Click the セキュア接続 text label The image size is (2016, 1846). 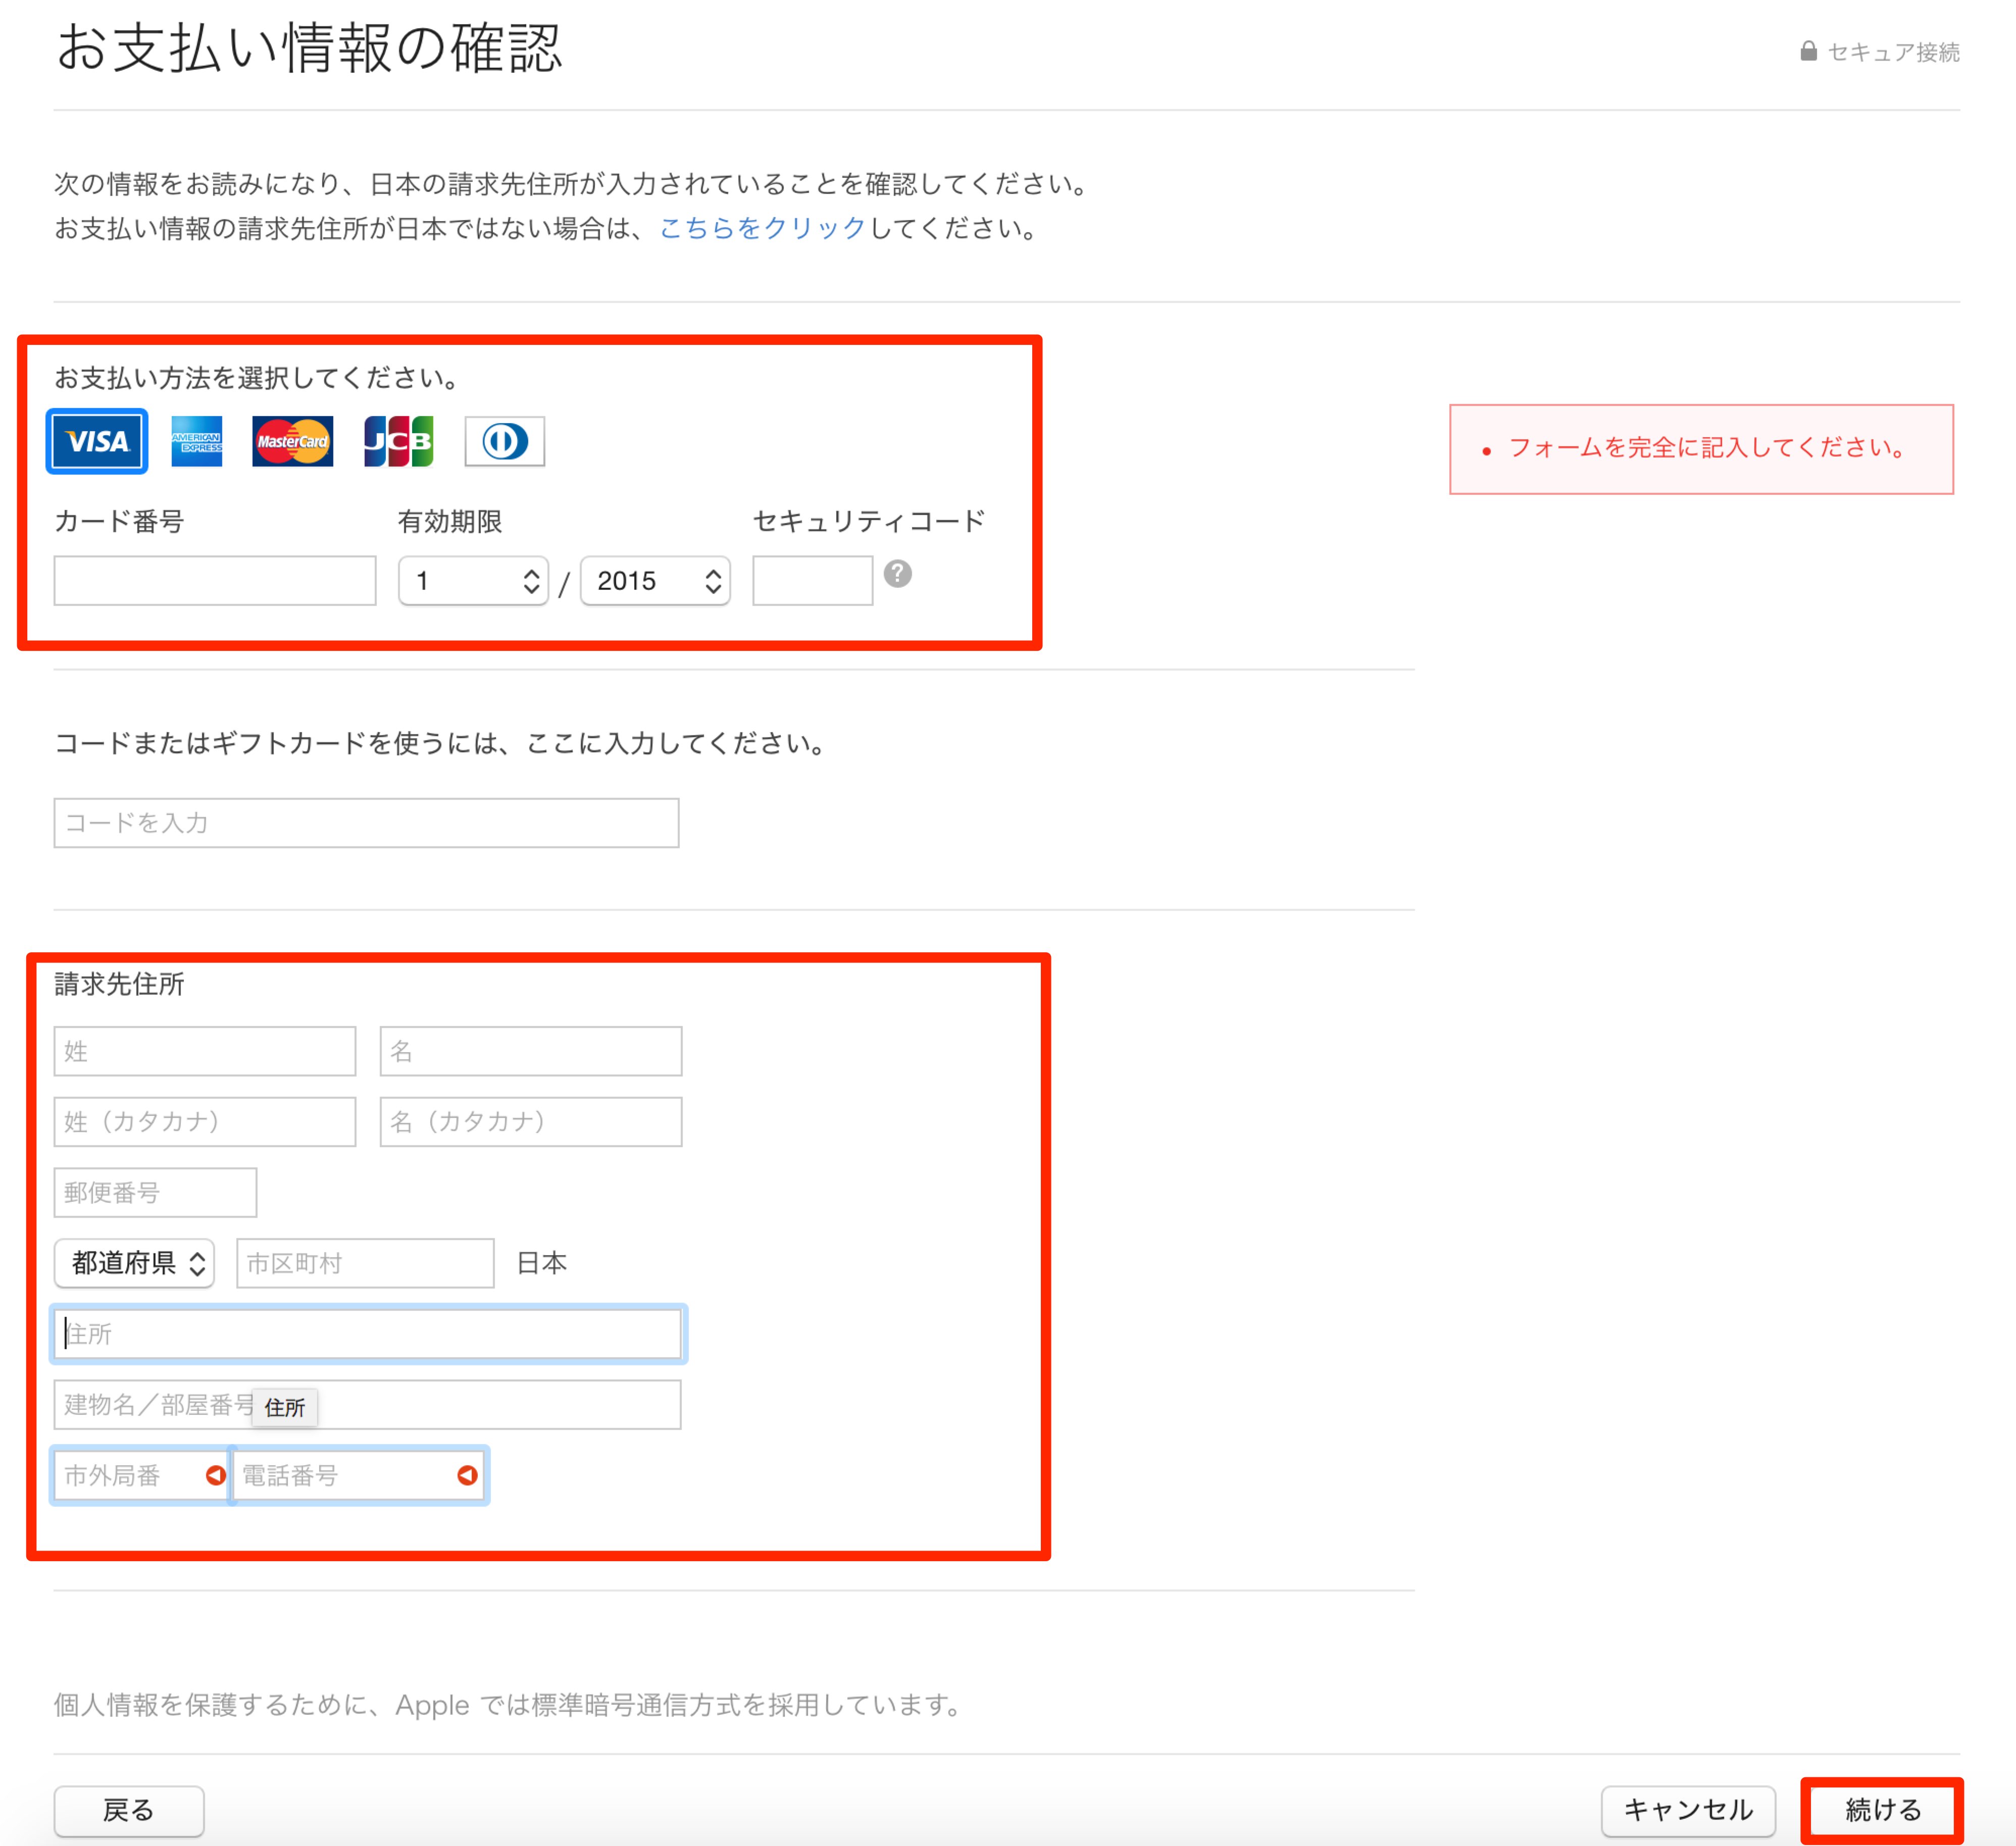coord(1893,52)
